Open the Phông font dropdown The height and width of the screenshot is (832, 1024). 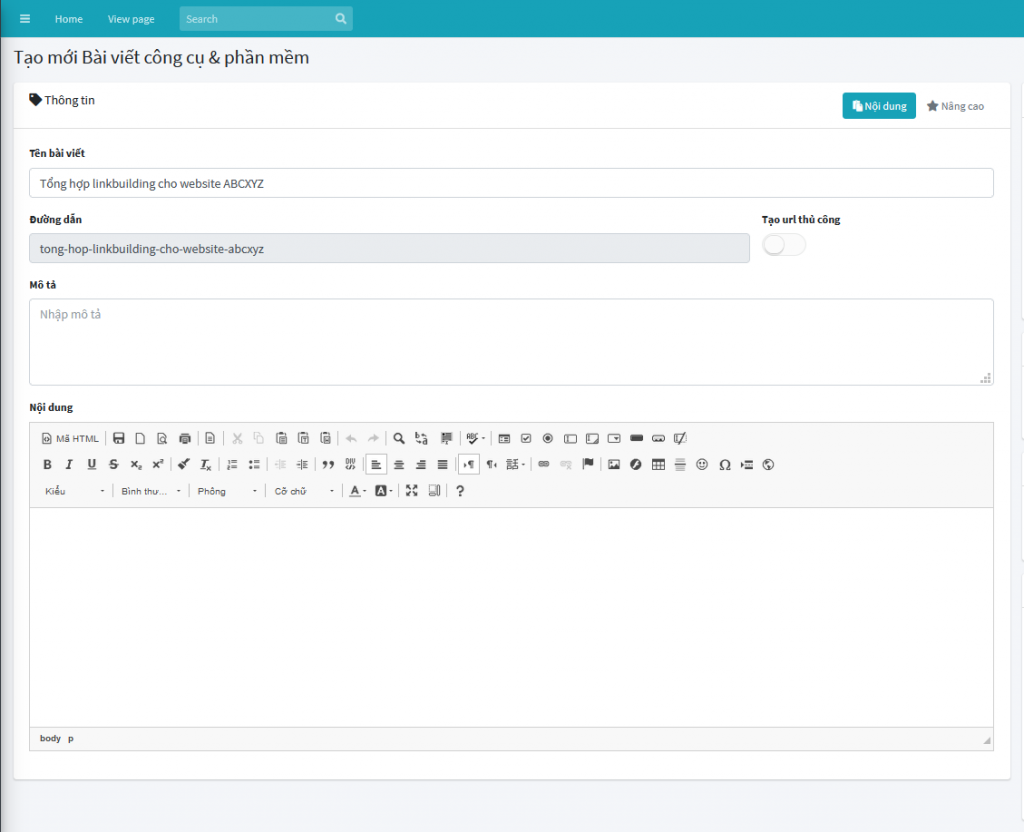(227, 491)
